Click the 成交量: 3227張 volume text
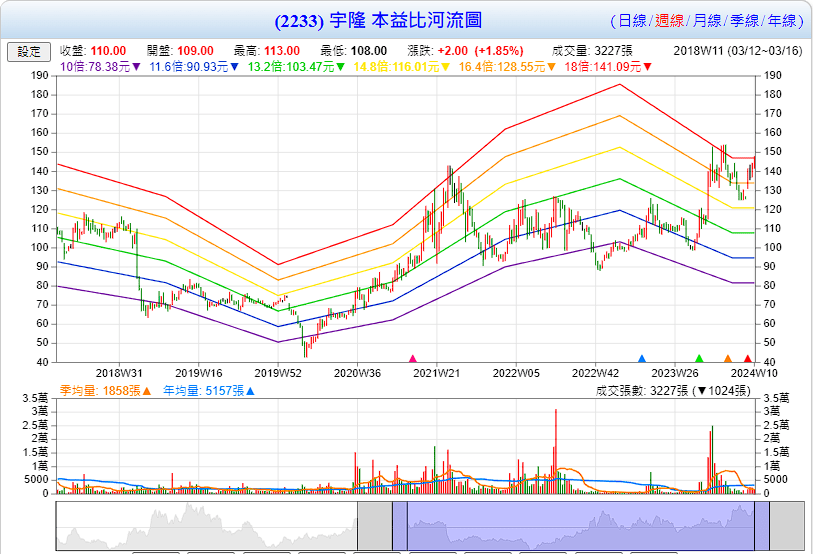813x554 pixels. [x=592, y=51]
